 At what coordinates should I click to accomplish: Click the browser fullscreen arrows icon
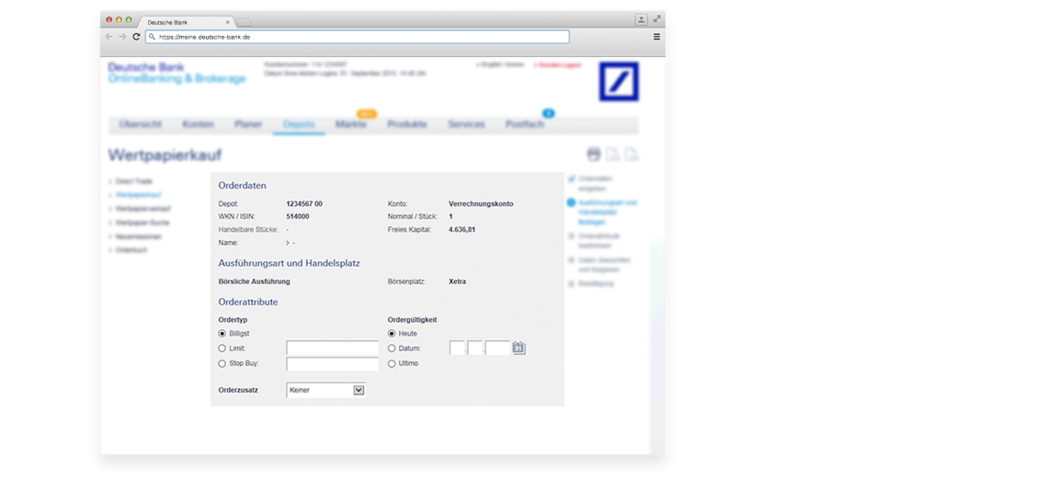point(657,19)
